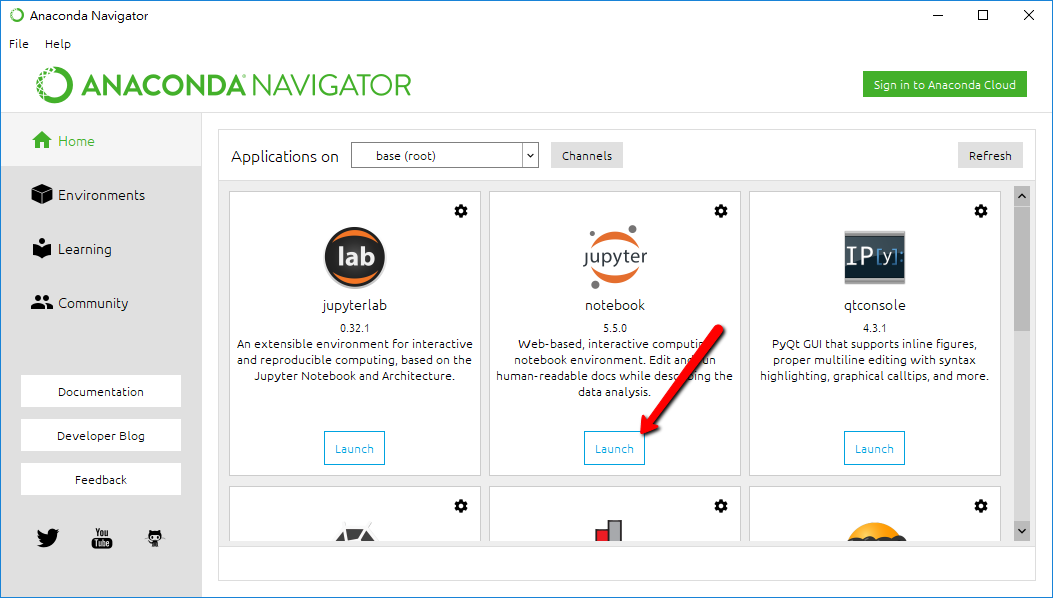Open the Feedback button
Image resolution: width=1053 pixels, height=598 pixels.
[x=101, y=479]
